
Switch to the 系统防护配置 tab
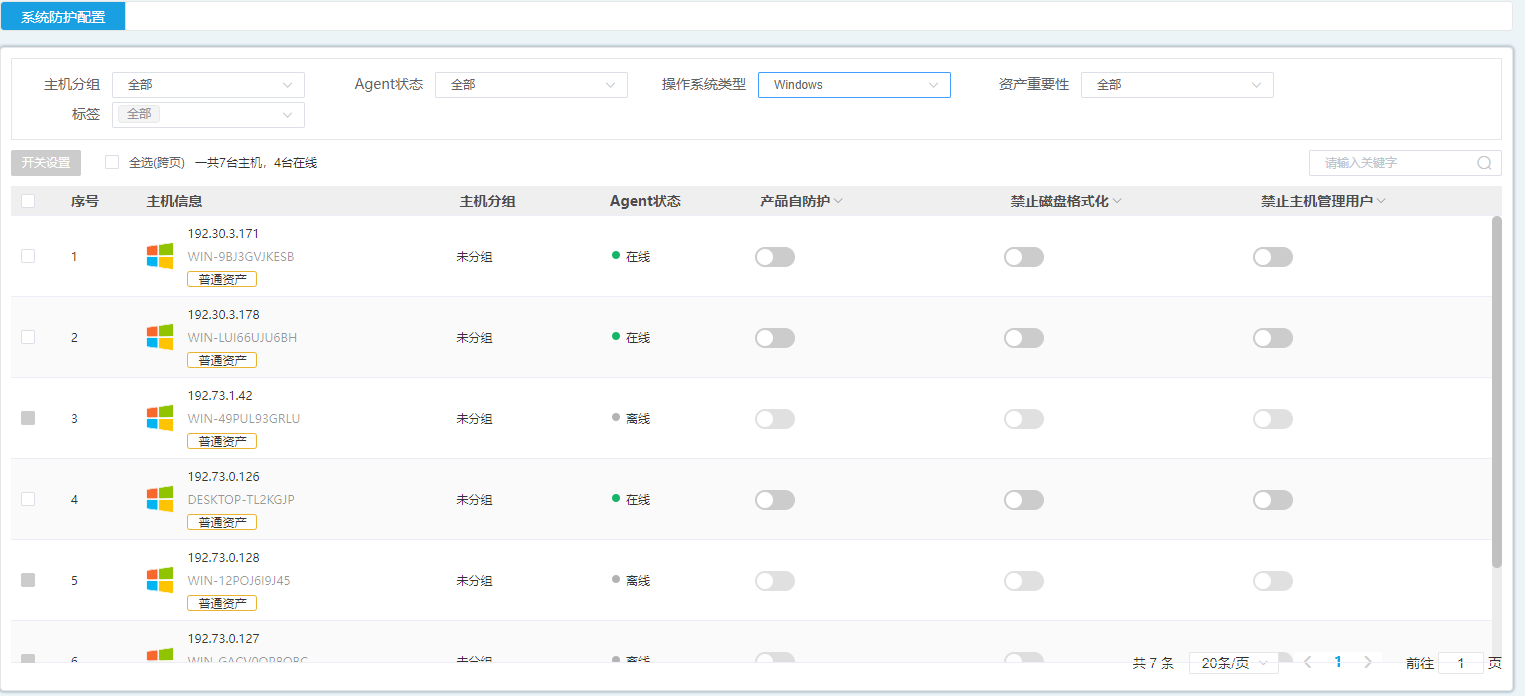coord(63,17)
